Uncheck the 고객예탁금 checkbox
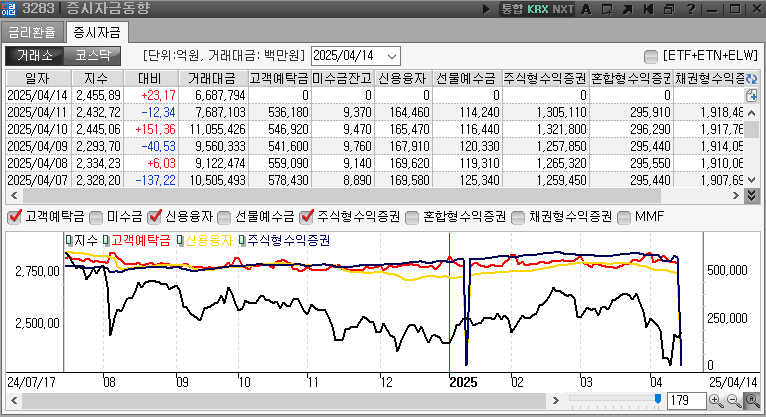This screenshot has width=766, height=417. coord(15,217)
